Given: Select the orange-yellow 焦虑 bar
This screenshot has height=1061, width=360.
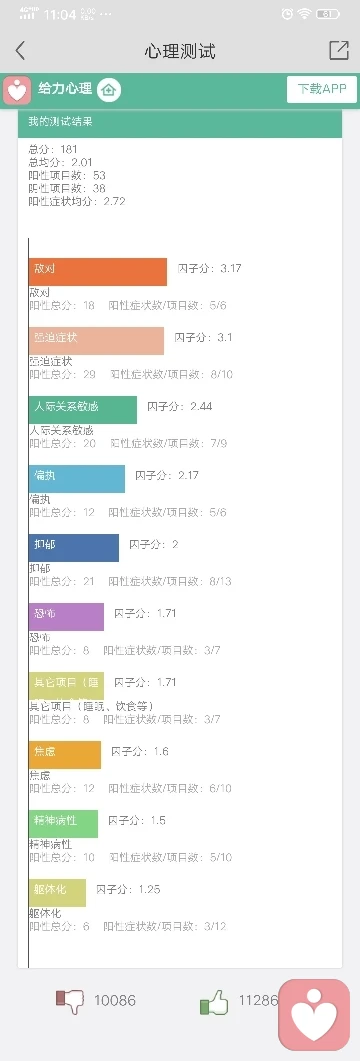Looking at the screenshot, I should (x=64, y=754).
